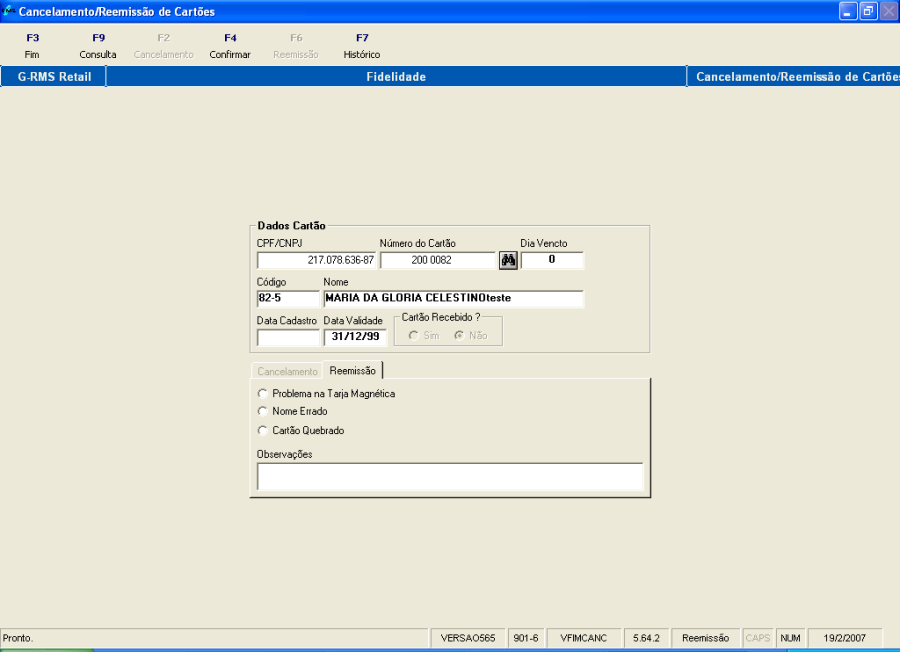Screen dimensions: 900x652
Task: Choose the Nome Errado reason
Action: point(293,412)
